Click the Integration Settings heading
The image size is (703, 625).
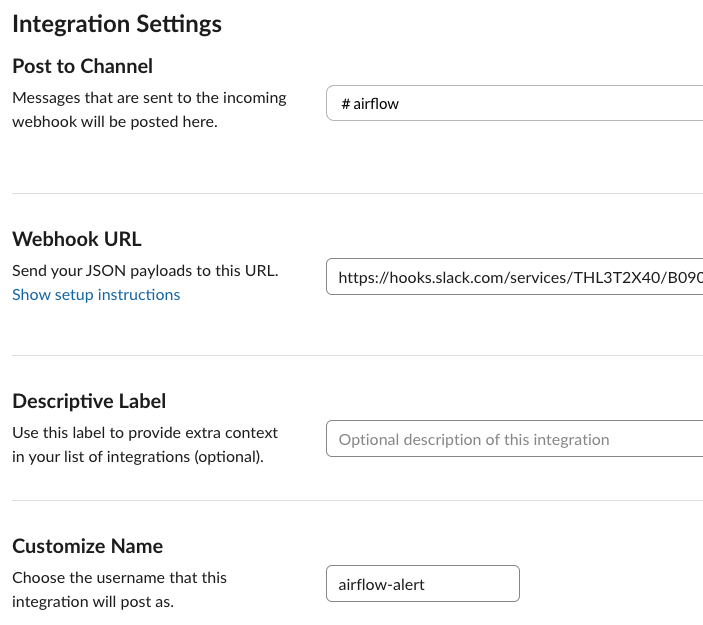coord(117,24)
